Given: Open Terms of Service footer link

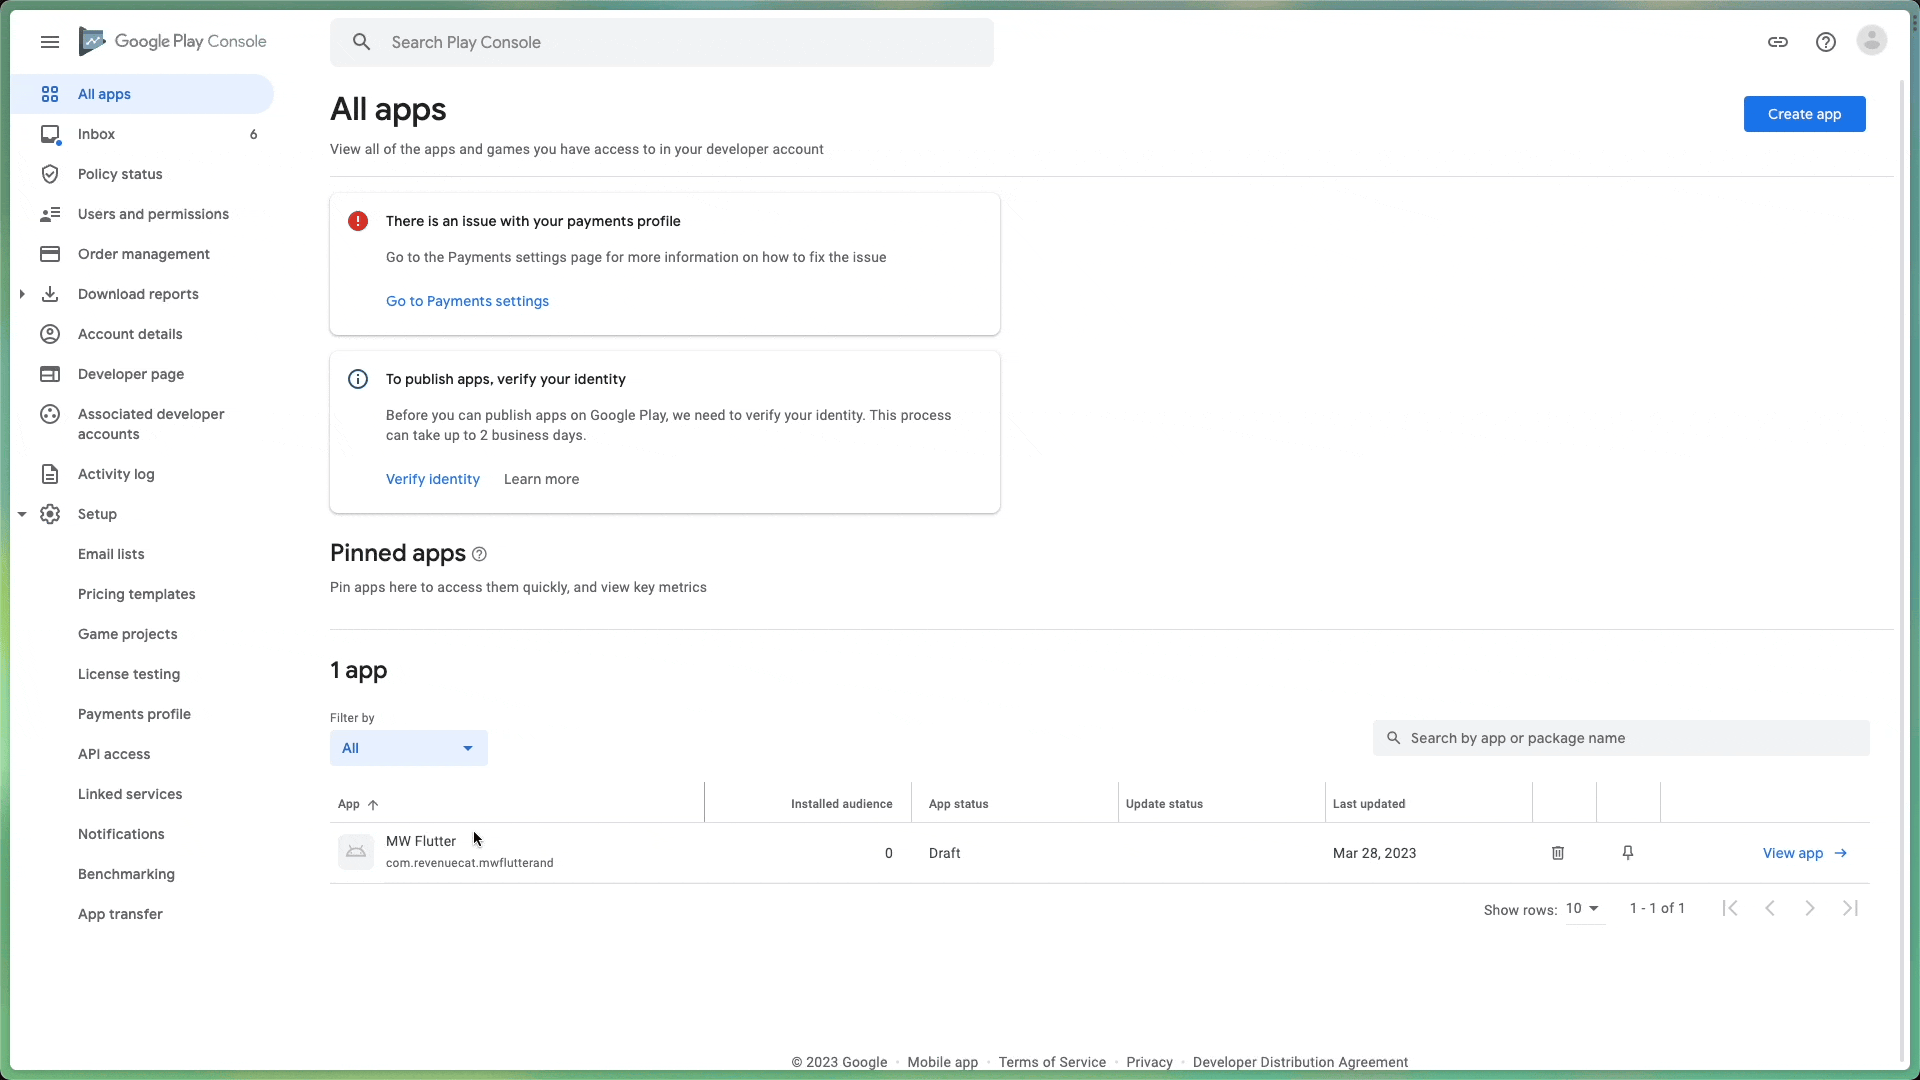Looking at the screenshot, I should (x=1052, y=1062).
